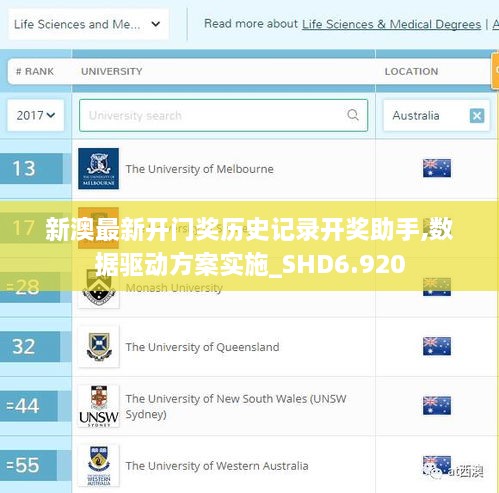
Task: Sort by the # RANK column header
Action: pos(35,71)
